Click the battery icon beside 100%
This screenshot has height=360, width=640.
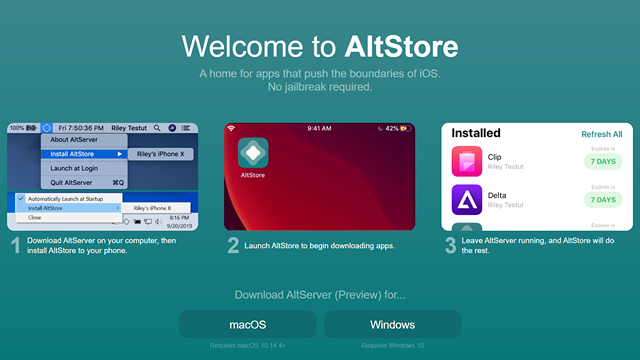pos(31,128)
